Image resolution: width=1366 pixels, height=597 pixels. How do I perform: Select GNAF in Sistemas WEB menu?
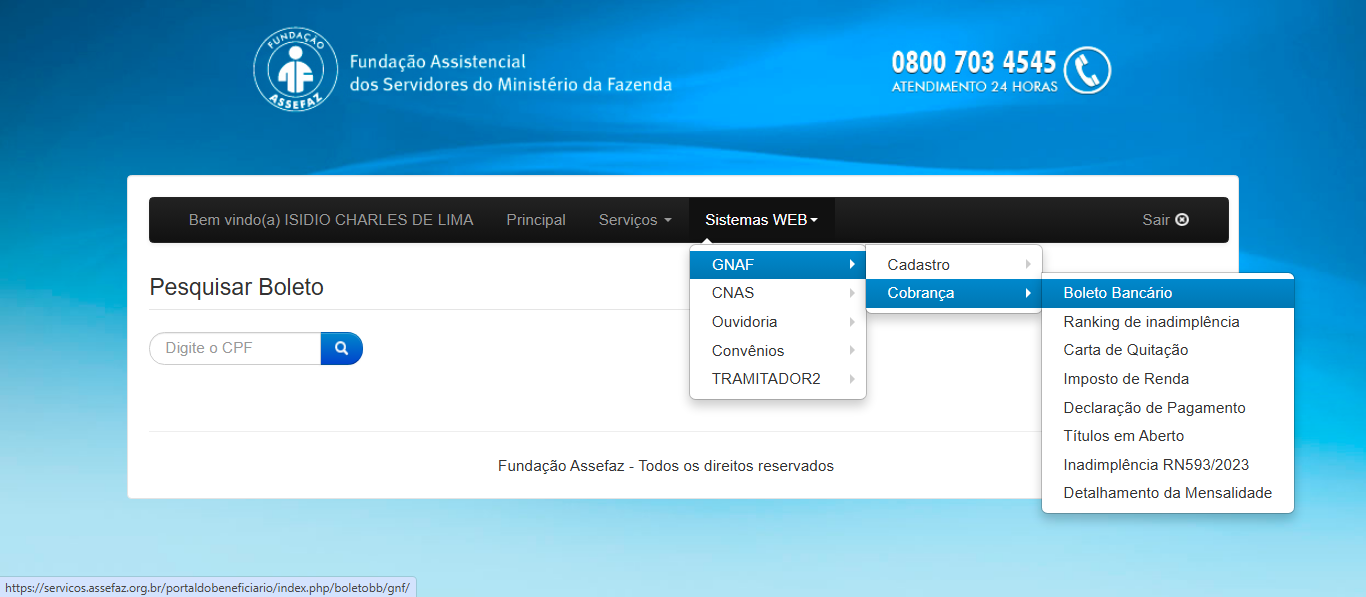[777, 265]
